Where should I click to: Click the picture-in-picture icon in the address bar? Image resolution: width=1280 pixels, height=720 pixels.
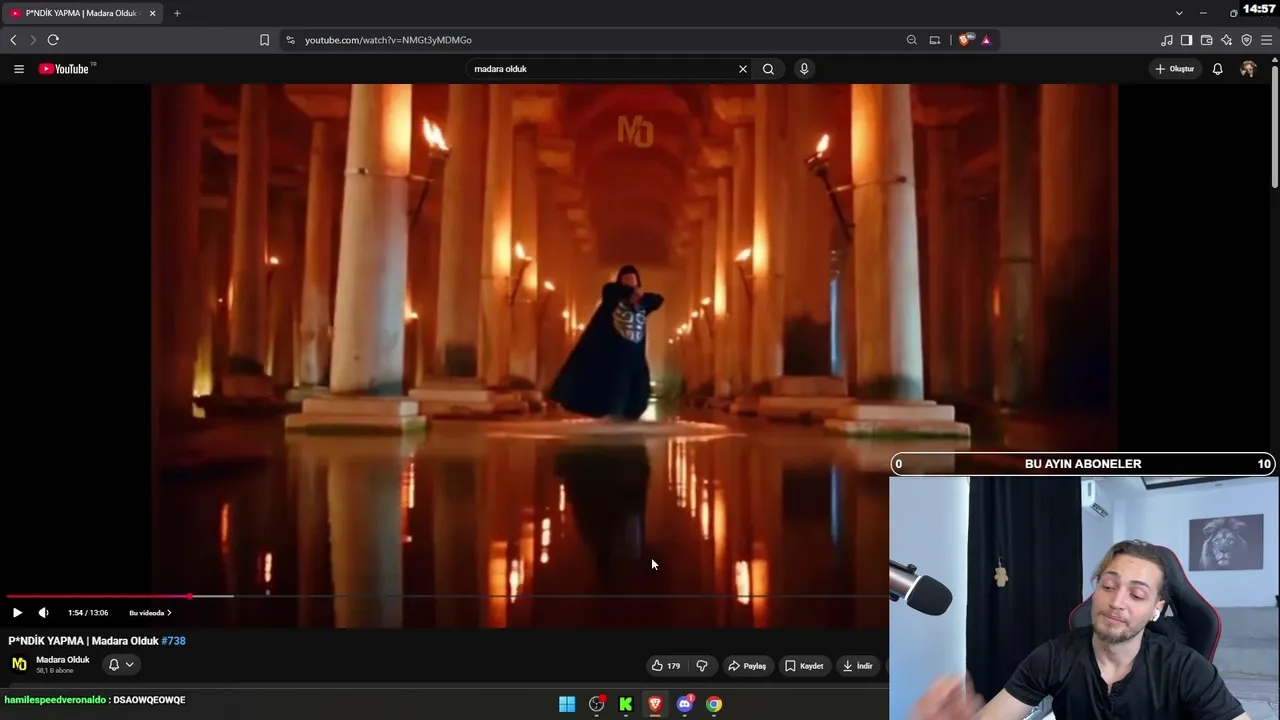click(x=935, y=40)
